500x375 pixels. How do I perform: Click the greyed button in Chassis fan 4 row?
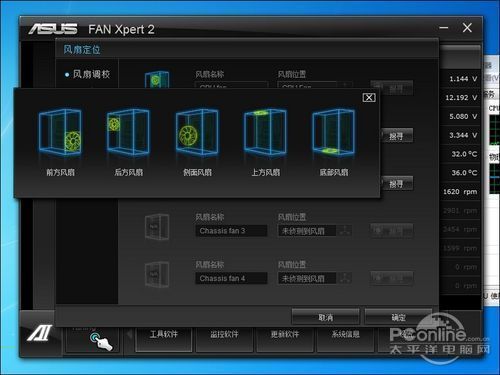click(392, 278)
